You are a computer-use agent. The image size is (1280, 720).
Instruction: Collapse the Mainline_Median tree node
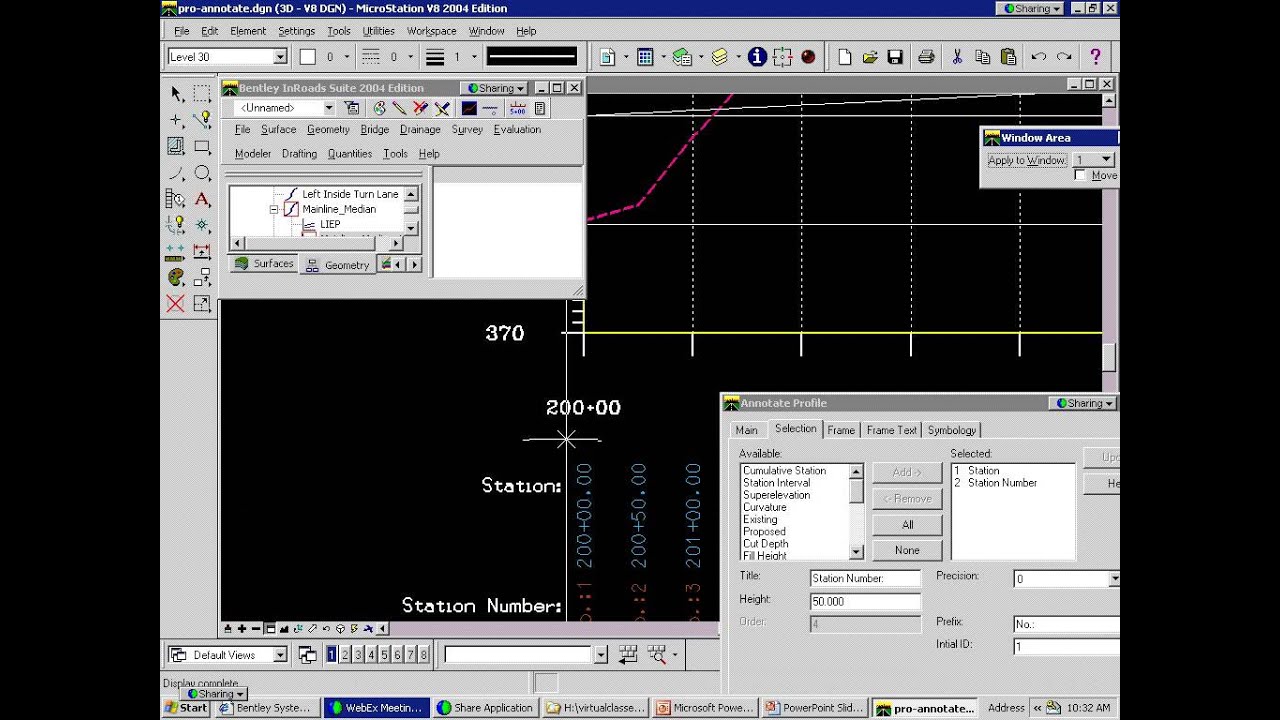274,209
